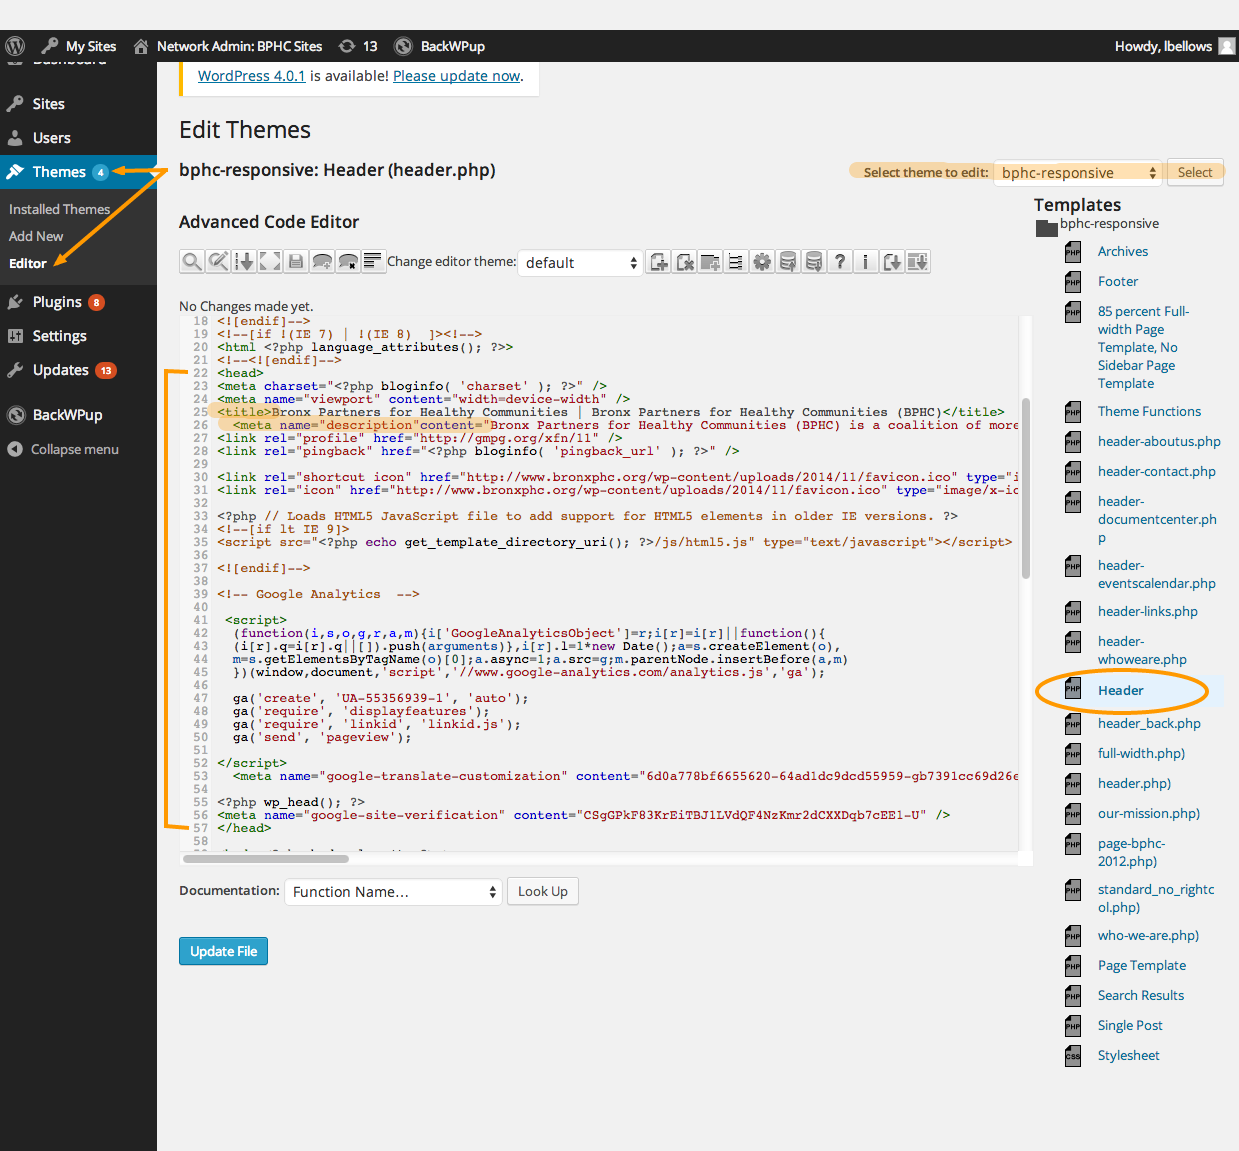Click the delete file icon
Screen dimensions: 1239x1151
[685, 262]
